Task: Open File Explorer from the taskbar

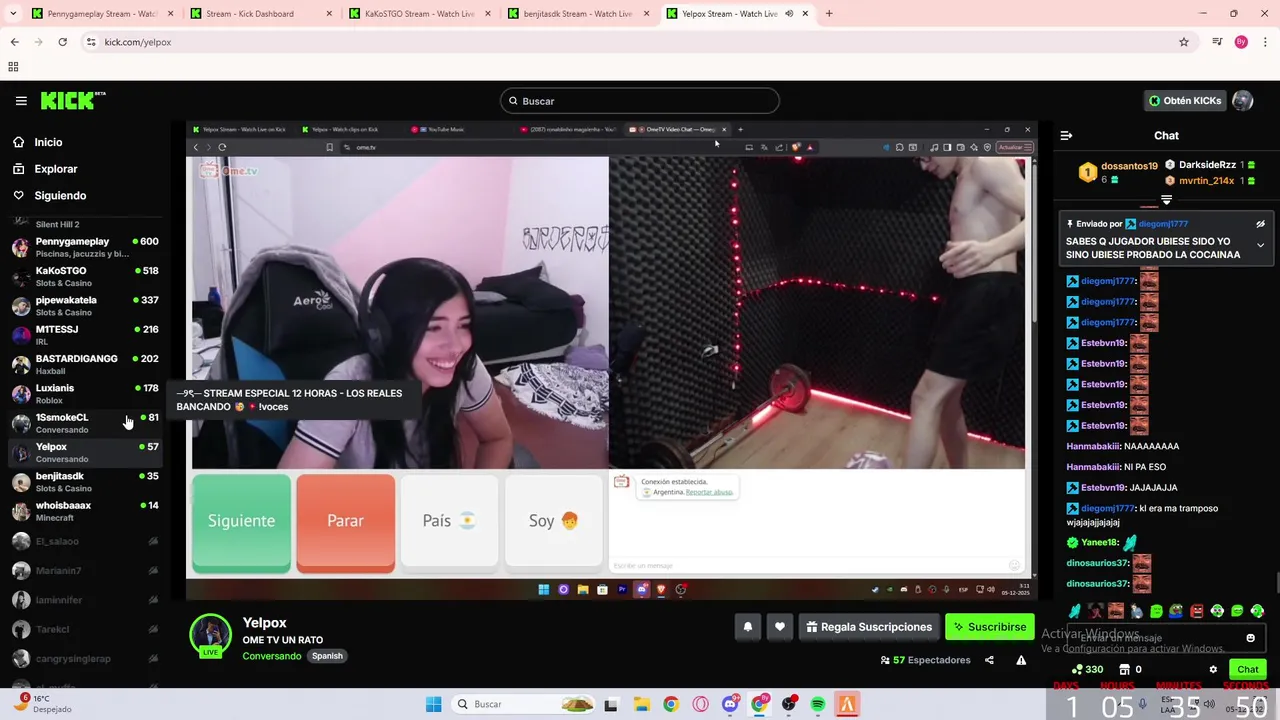Action: 641,704
